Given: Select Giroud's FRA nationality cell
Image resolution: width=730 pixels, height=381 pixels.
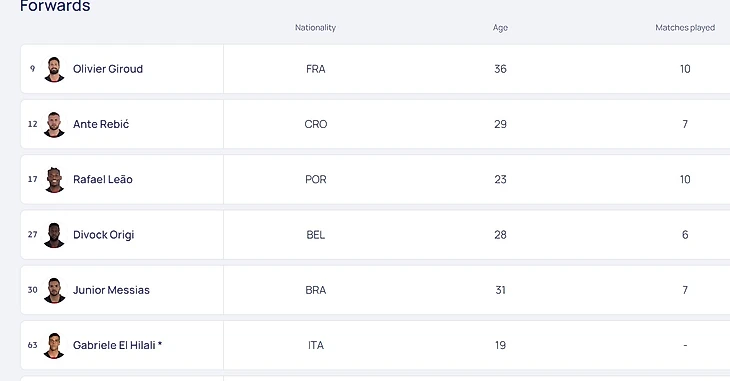Looking at the screenshot, I should (316, 69).
